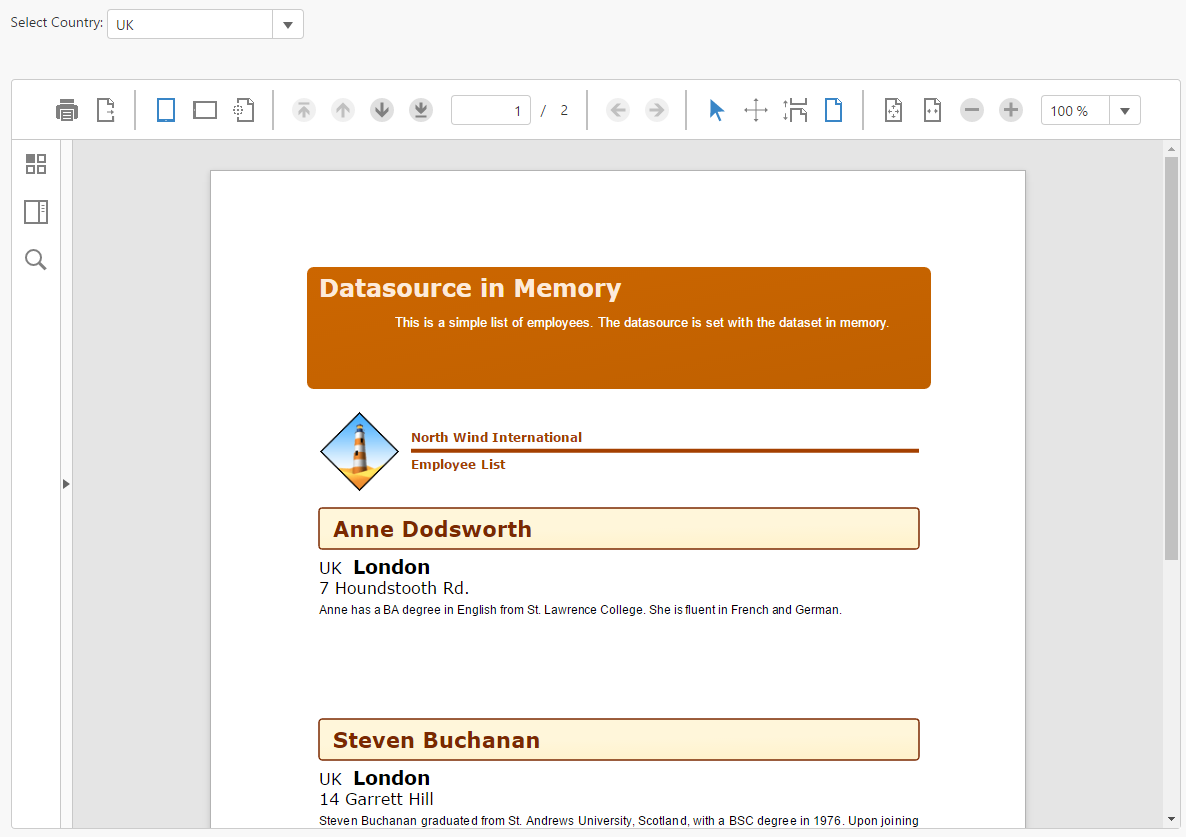Open the Select Country dropdown
This screenshot has height=837, width=1186.
(x=288, y=23)
